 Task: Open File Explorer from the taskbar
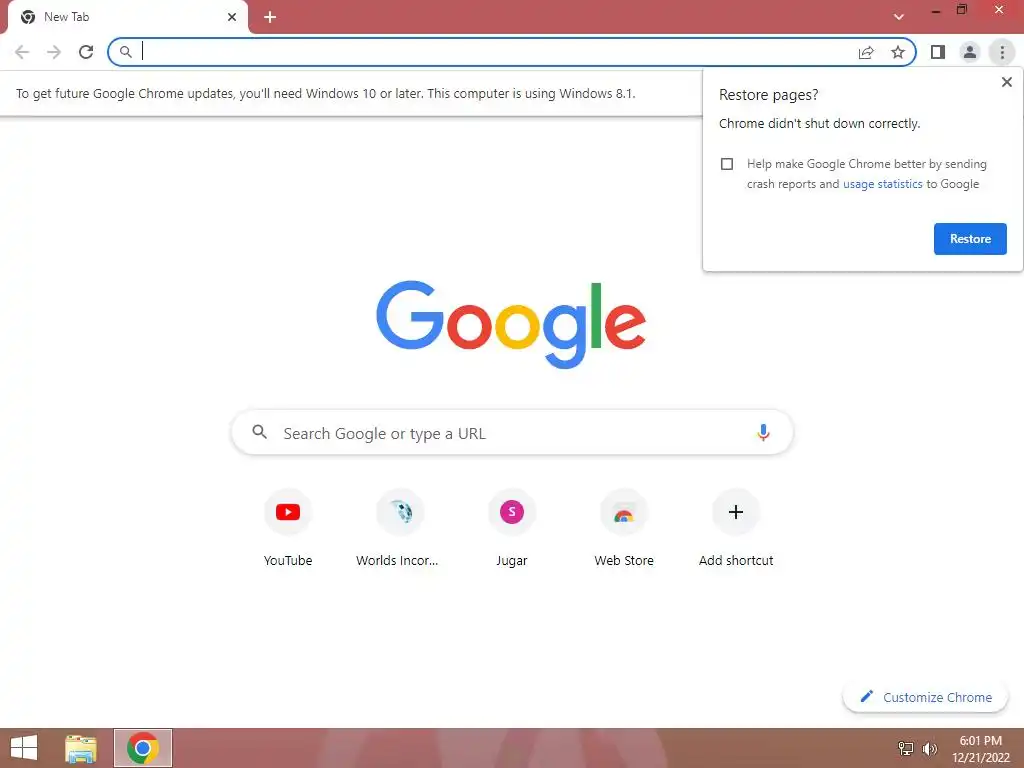[x=81, y=748]
